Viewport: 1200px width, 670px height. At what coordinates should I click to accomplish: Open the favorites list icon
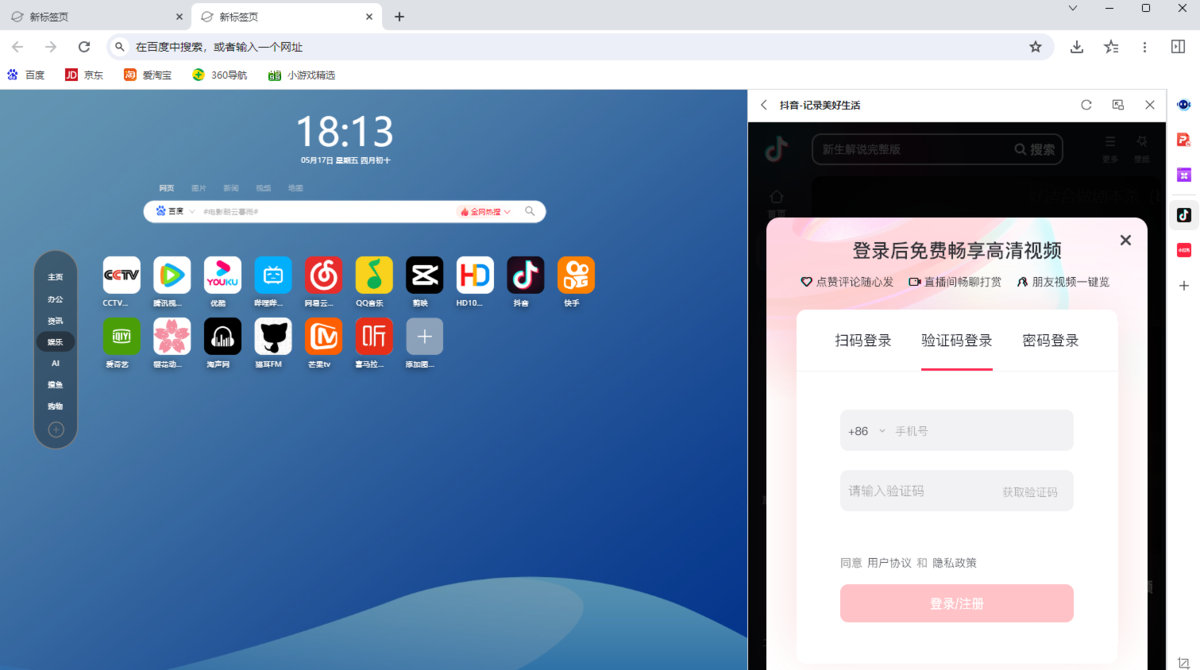[1111, 47]
